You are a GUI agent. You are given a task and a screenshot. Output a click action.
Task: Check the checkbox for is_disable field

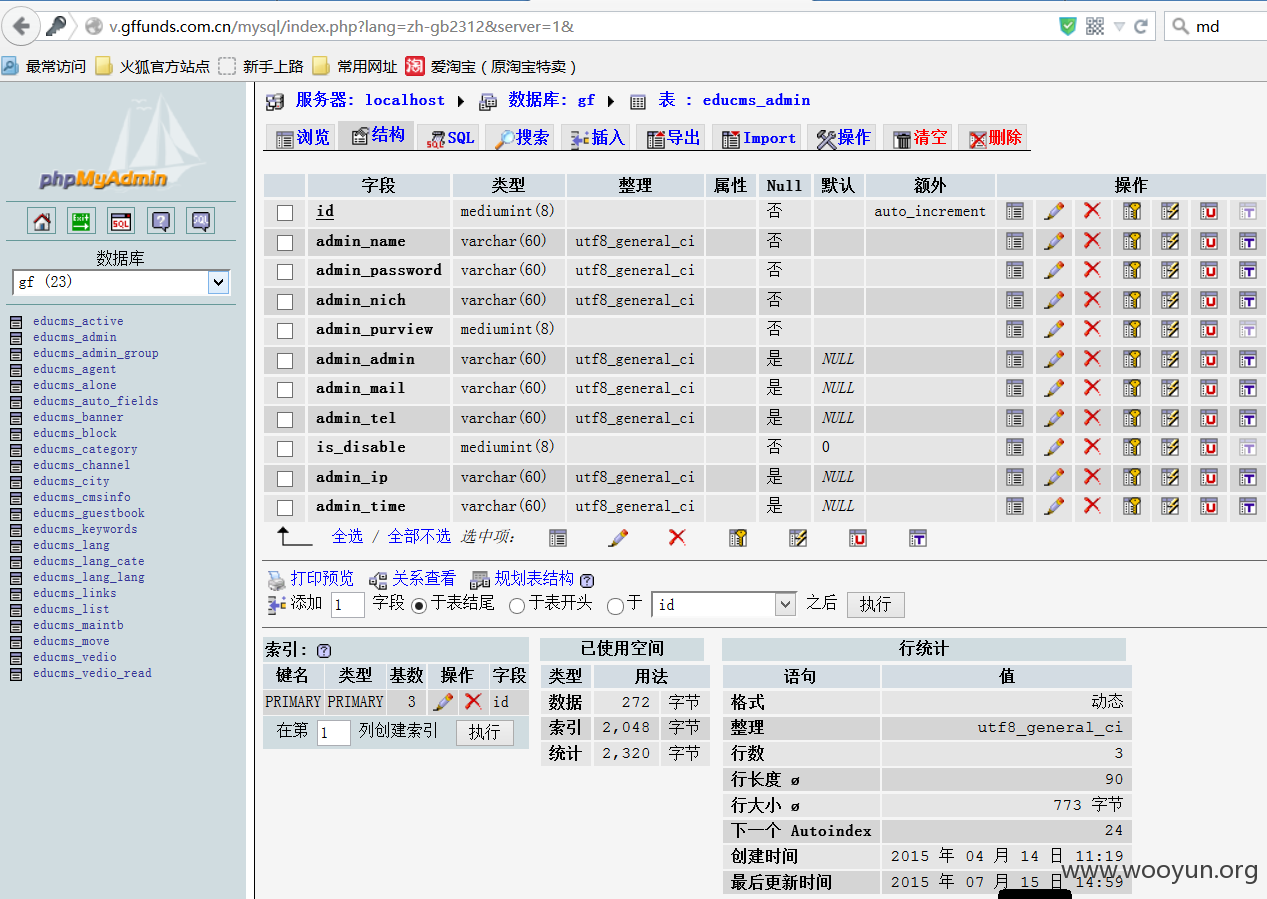285,448
